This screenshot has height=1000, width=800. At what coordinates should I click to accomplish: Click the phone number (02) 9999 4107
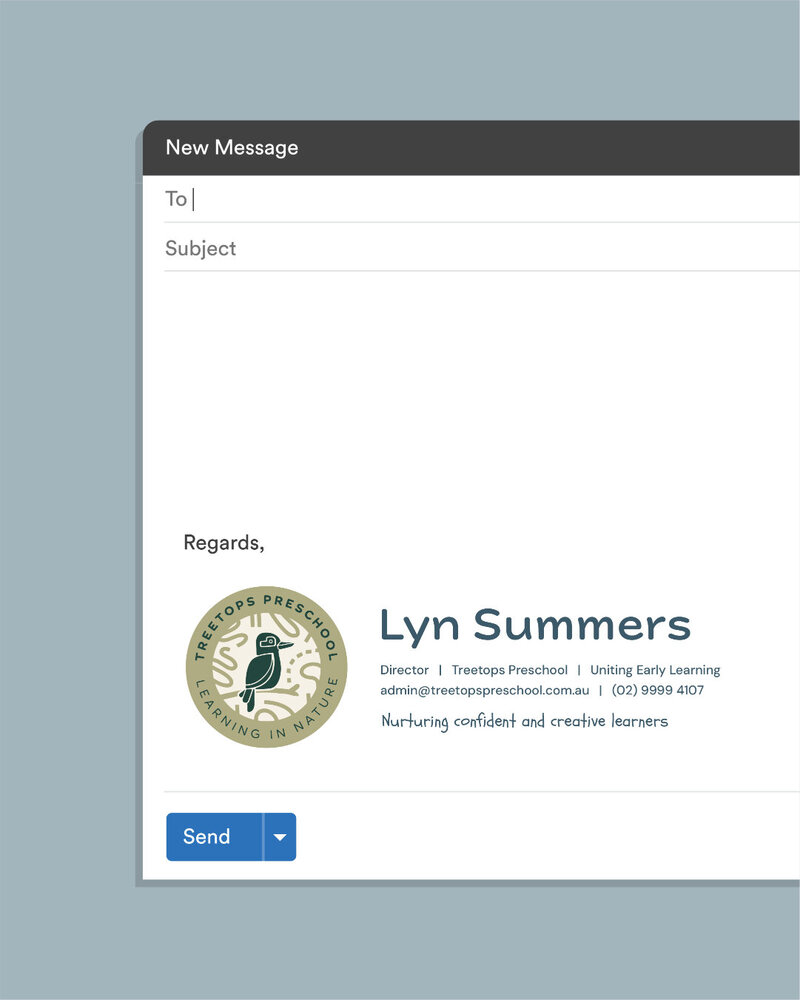(x=657, y=690)
